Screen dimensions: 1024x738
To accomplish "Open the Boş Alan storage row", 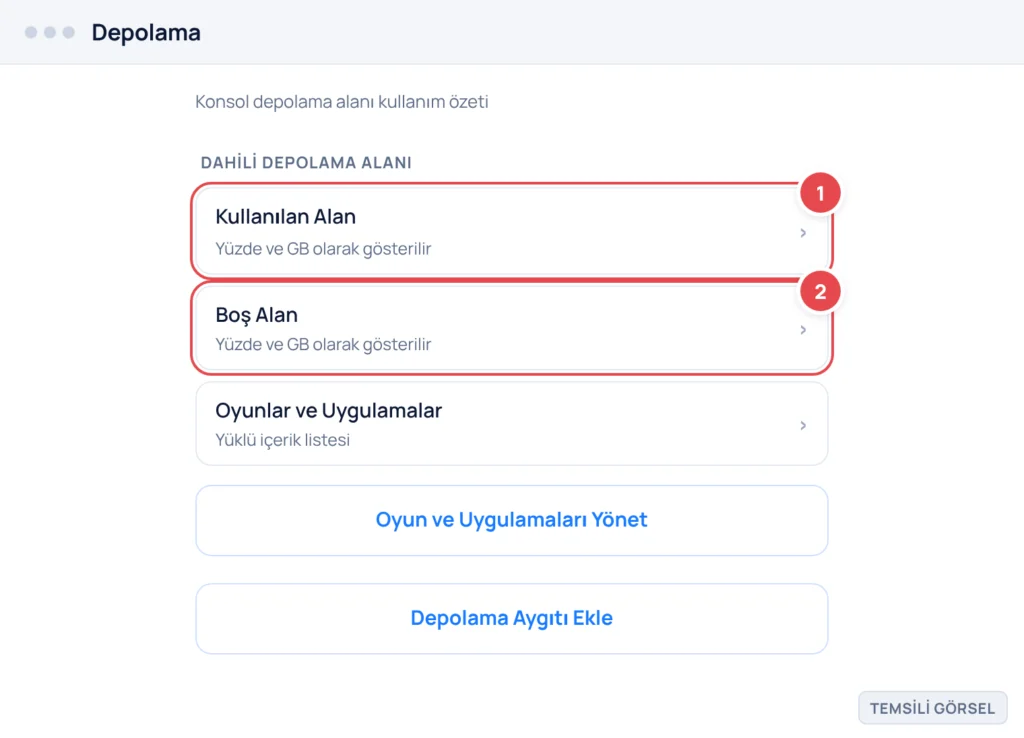I will [x=511, y=329].
